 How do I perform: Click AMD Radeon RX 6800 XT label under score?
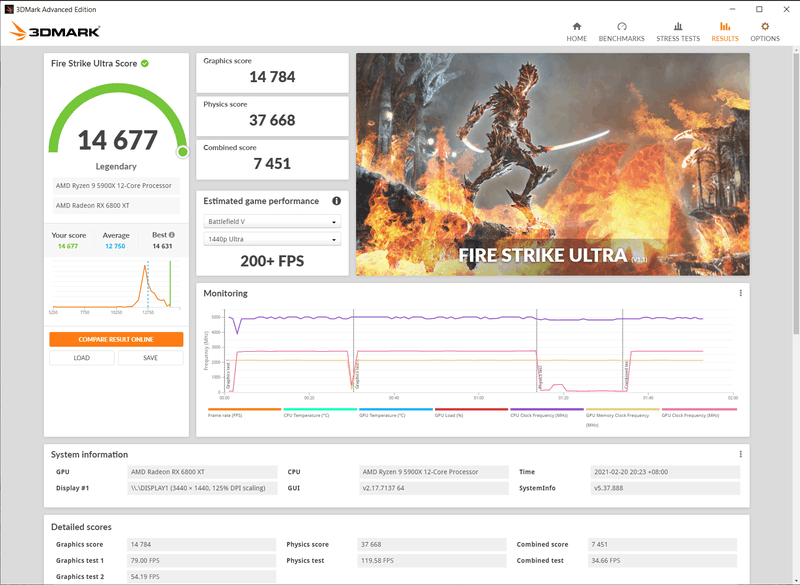coord(116,206)
